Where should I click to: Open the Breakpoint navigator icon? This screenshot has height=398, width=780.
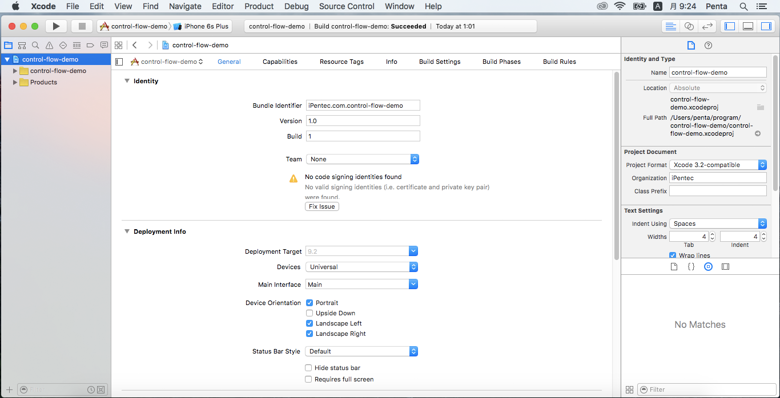click(90, 45)
